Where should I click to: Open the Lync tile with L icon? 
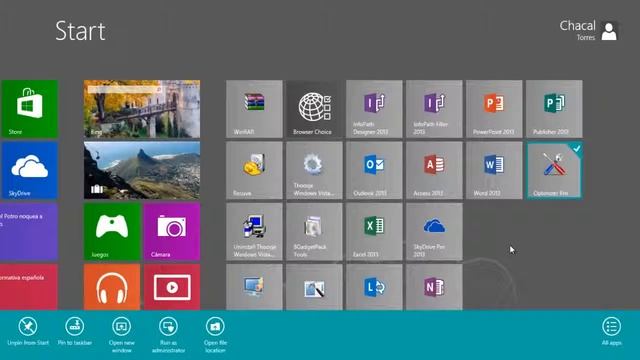[374, 287]
